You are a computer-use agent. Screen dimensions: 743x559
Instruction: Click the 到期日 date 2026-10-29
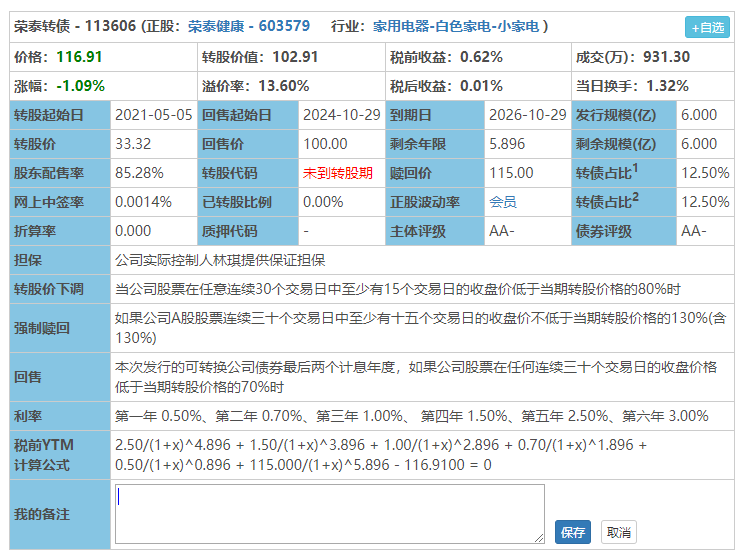(527, 115)
